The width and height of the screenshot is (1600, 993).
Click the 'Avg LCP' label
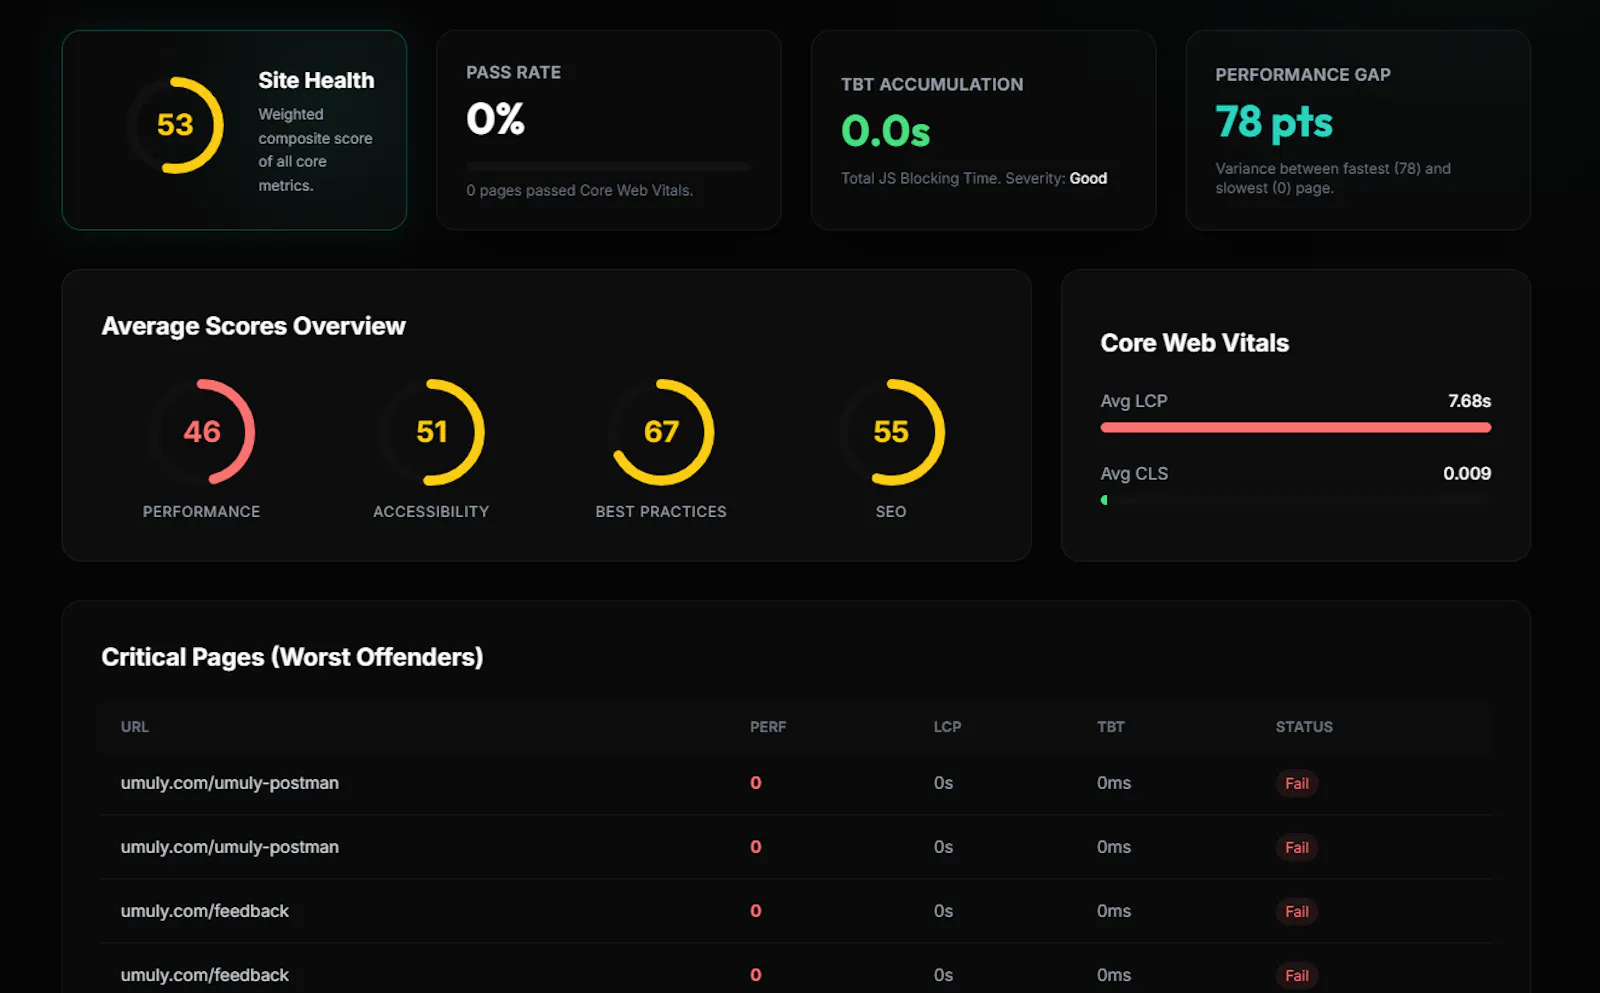pos(1134,401)
